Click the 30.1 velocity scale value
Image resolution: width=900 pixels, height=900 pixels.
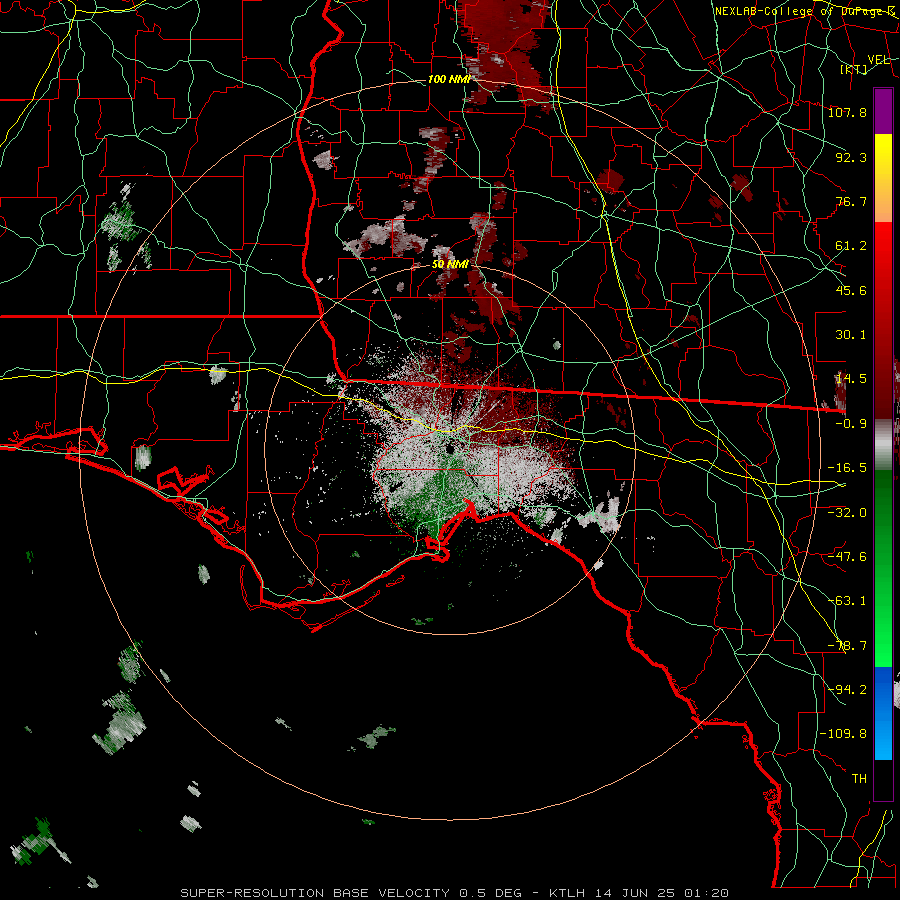coord(851,335)
